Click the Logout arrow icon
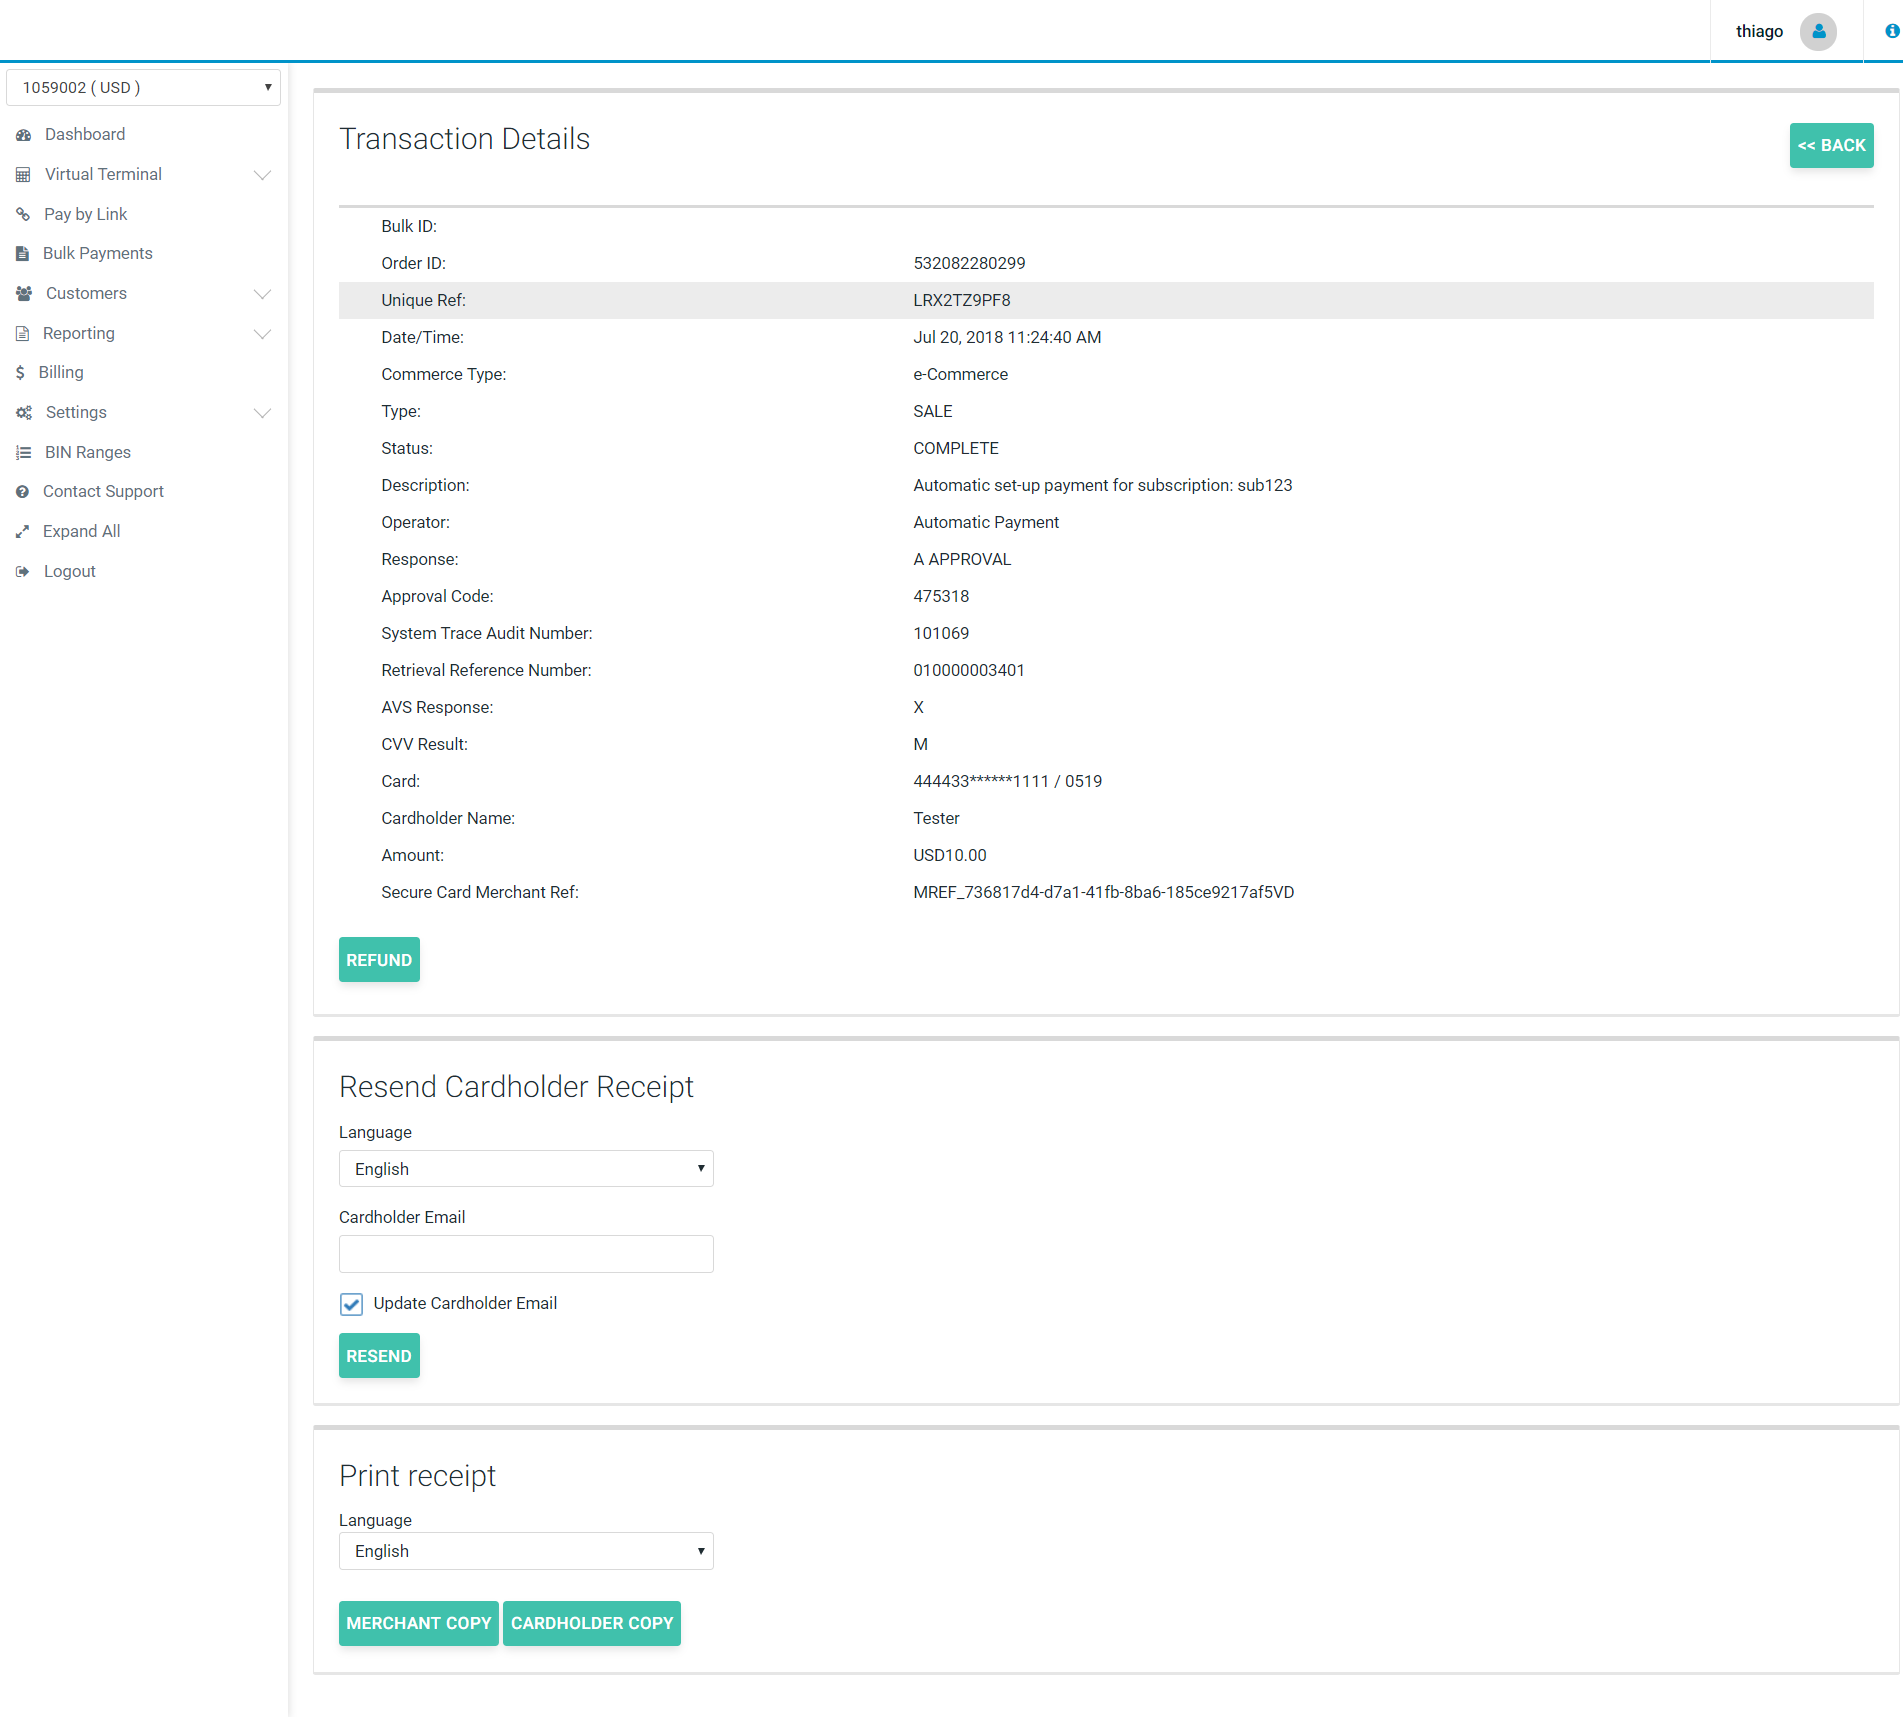Screen dimensions: 1903x1717 coord(23,572)
